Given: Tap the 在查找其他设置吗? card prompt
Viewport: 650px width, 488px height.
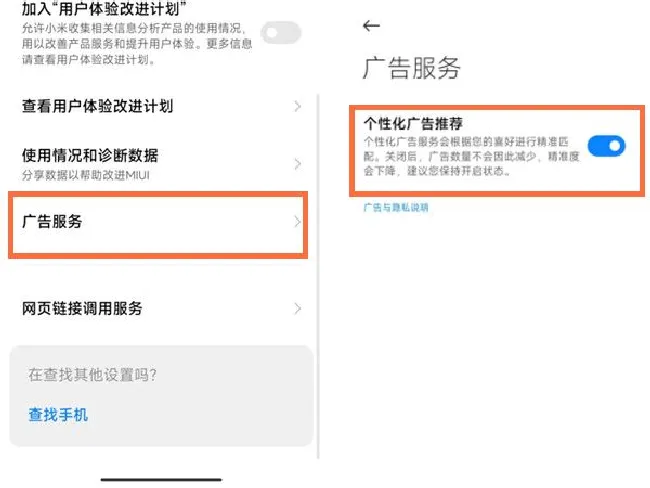Looking at the screenshot, I should coord(92,375).
